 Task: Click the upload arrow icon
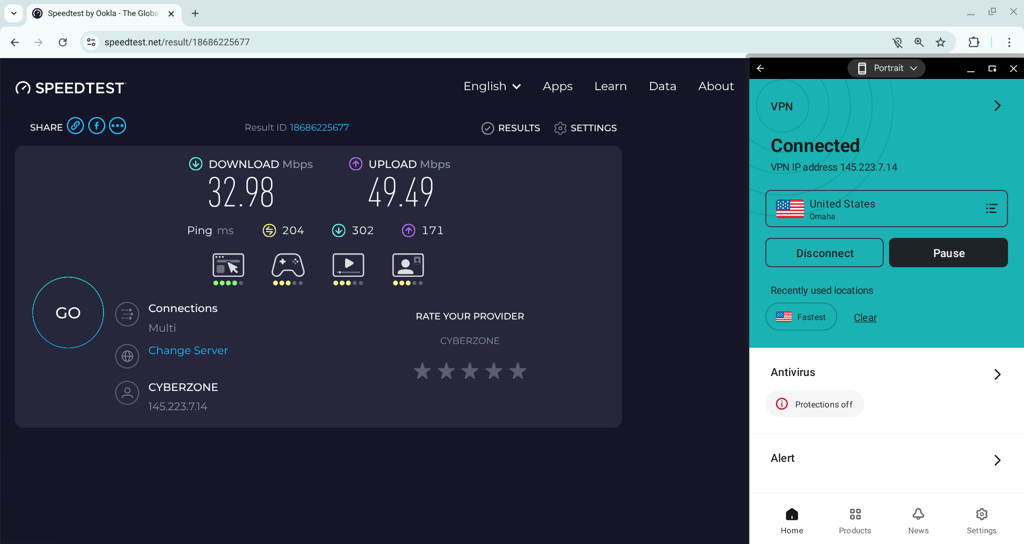click(355, 164)
